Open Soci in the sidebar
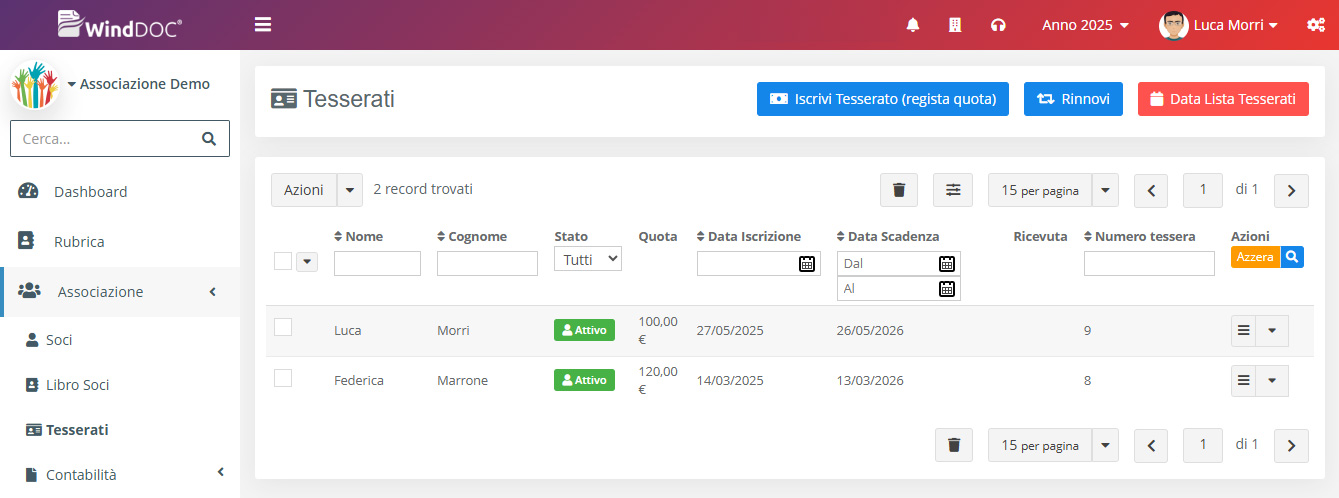This screenshot has width=1339, height=498. pyautogui.click(x=59, y=340)
